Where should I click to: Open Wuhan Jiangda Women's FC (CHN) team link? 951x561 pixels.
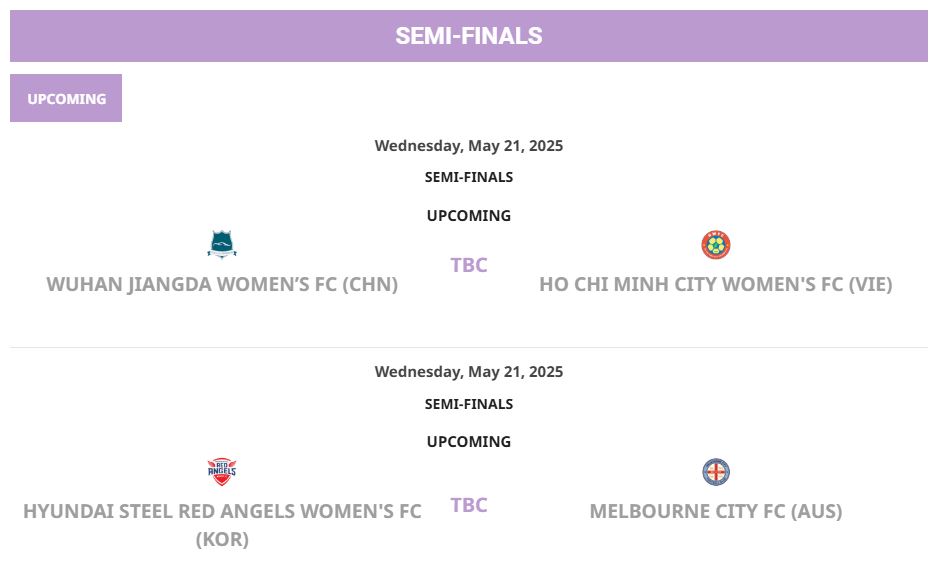click(222, 284)
